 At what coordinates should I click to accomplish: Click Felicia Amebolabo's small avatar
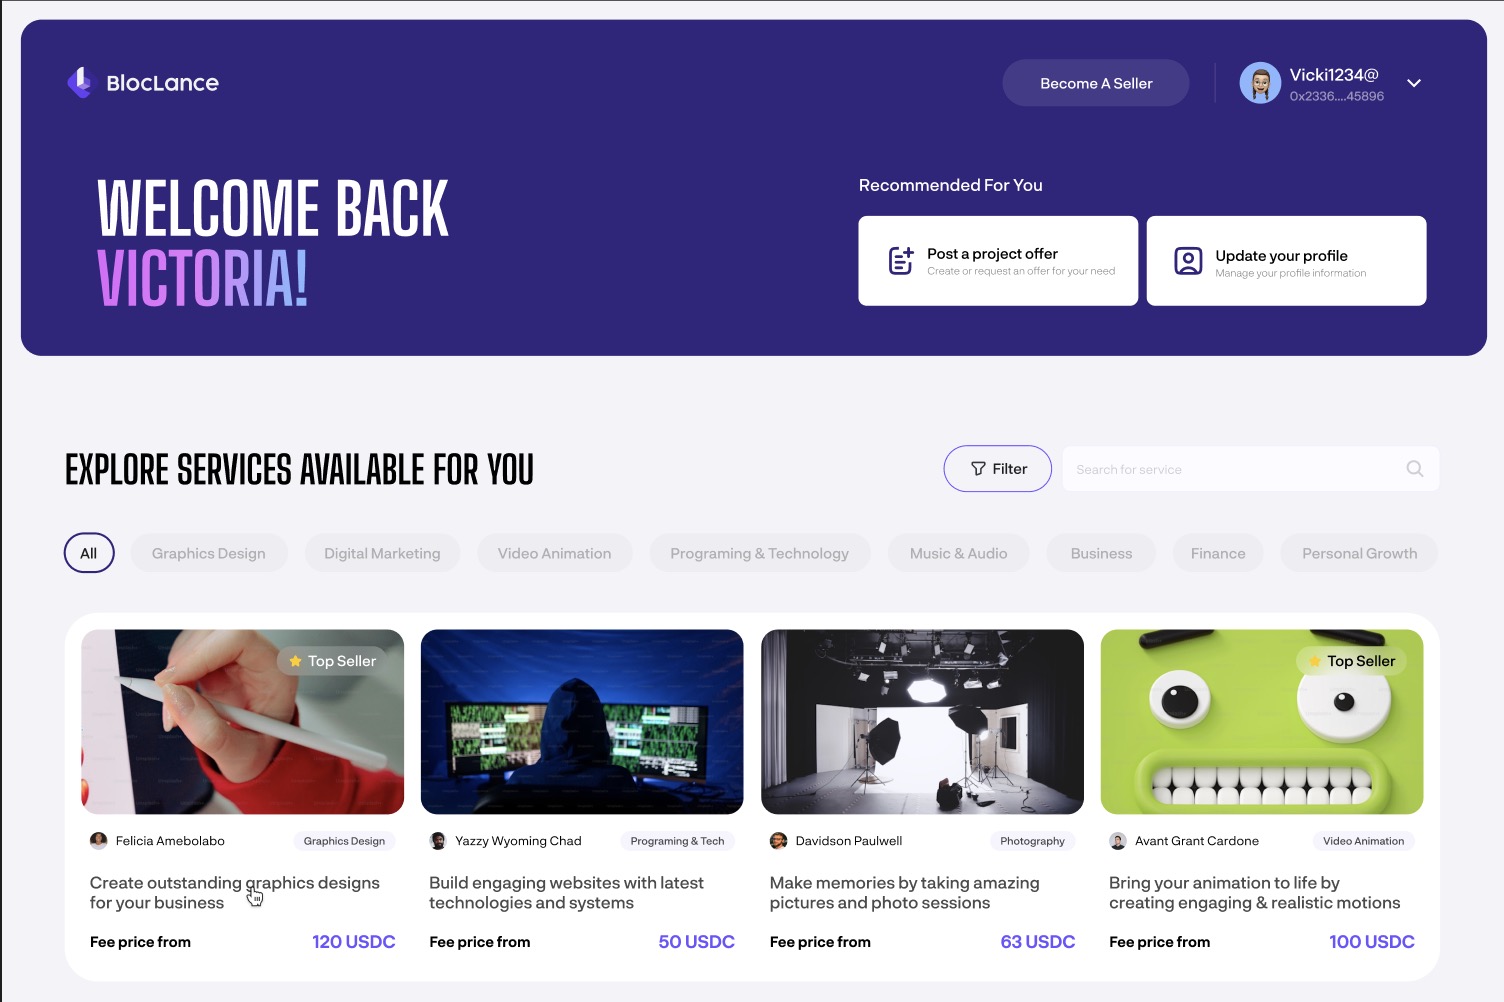(x=98, y=841)
